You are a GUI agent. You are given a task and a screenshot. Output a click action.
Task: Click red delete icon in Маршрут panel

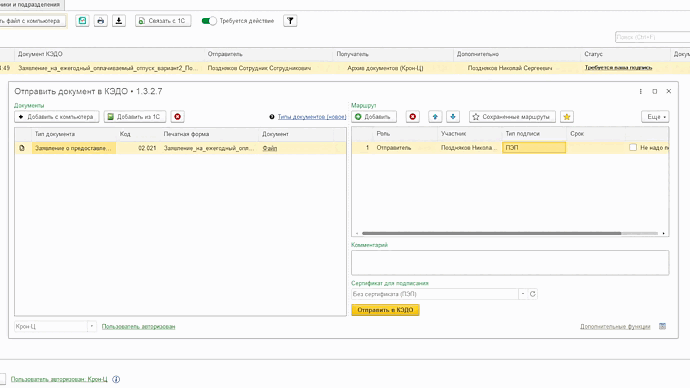[x=412, y=117]
